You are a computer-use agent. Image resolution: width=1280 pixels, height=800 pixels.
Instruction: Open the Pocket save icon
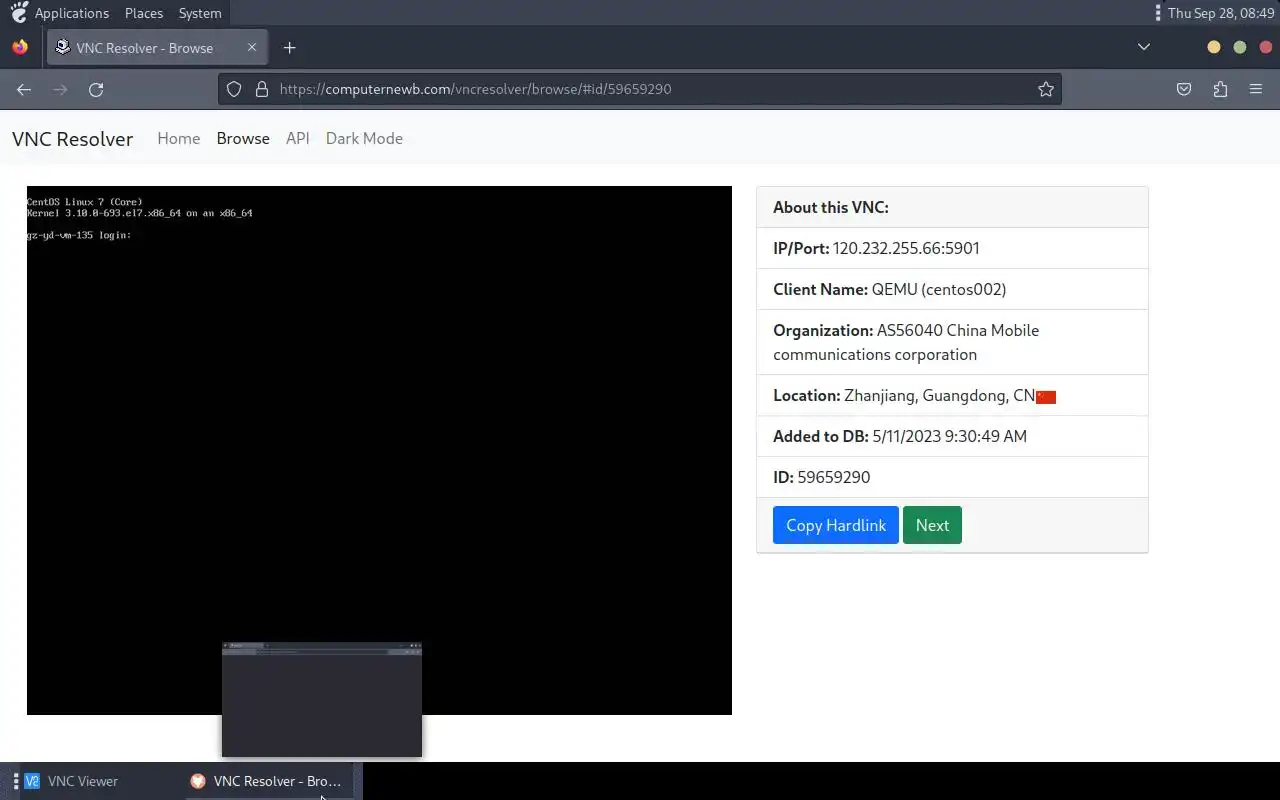[x=1184, y=89]
